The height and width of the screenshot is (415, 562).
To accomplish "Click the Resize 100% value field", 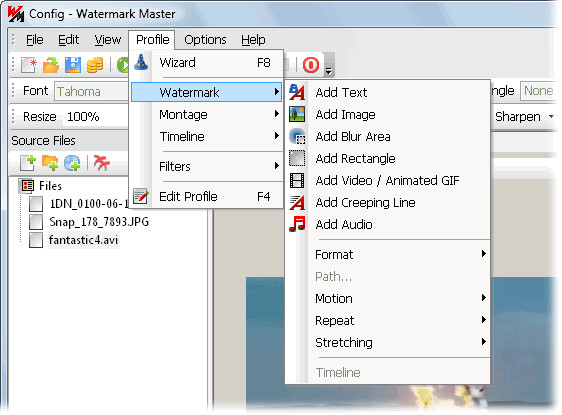I will (95, 116).
